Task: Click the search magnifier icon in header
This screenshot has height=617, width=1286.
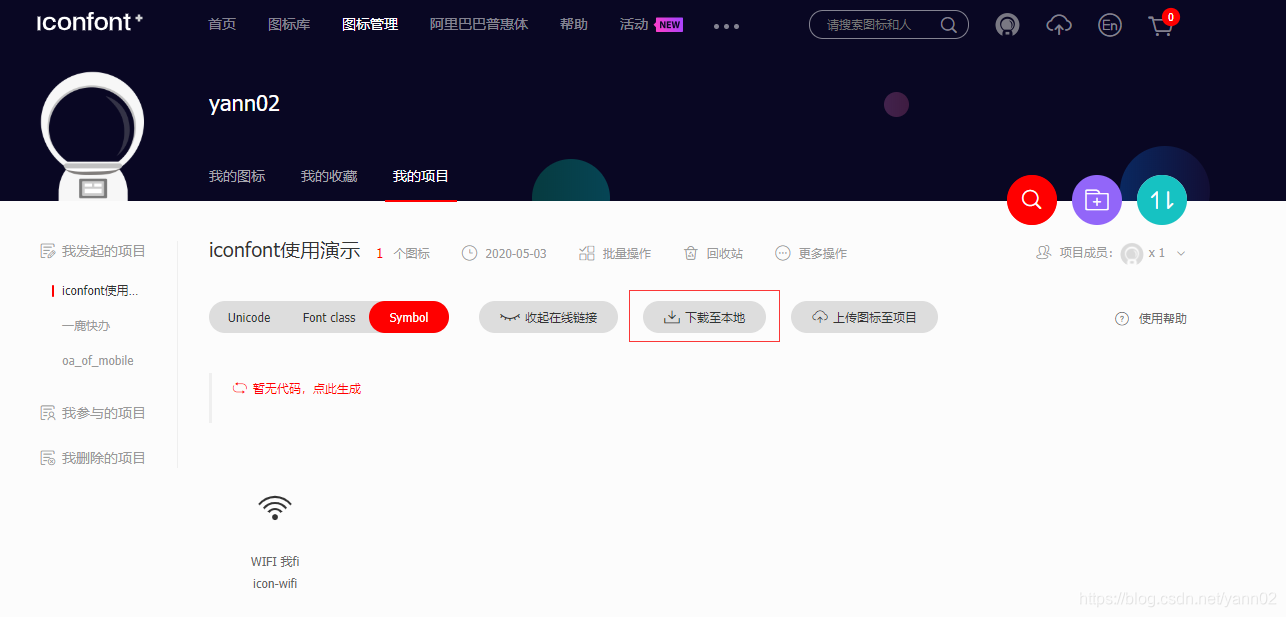Action: (x=948, y=25)
